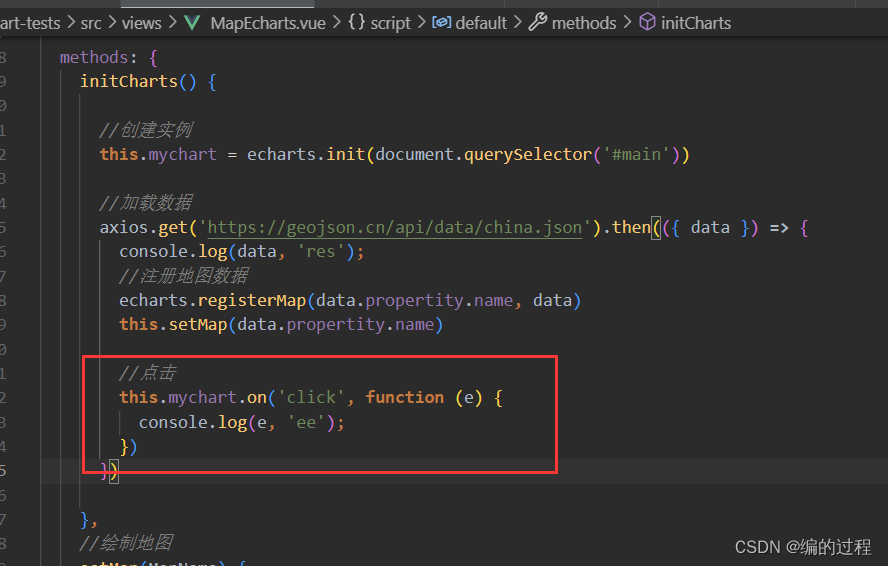Click the 'initCharts()' method definition
The width and height of the screenshot is (888, 566).
pyautogui.click(x=138, y=82)
